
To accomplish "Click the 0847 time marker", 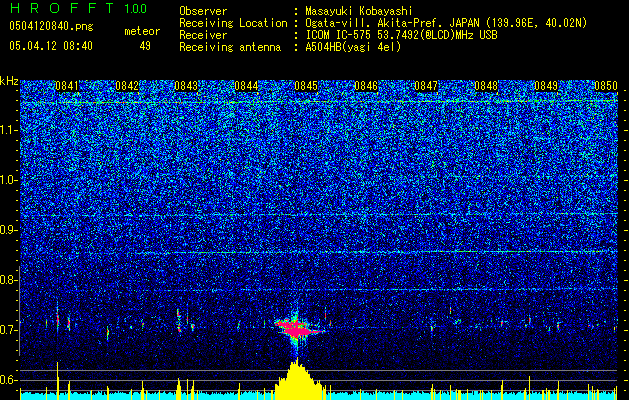I will pos(426,86).
